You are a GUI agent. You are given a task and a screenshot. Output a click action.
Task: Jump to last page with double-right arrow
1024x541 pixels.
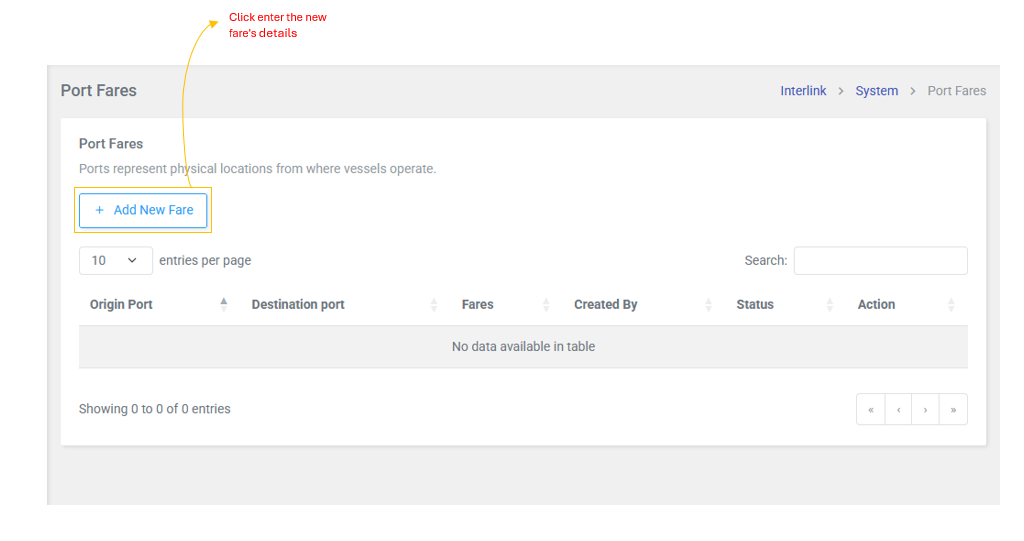tap(953, 410)
